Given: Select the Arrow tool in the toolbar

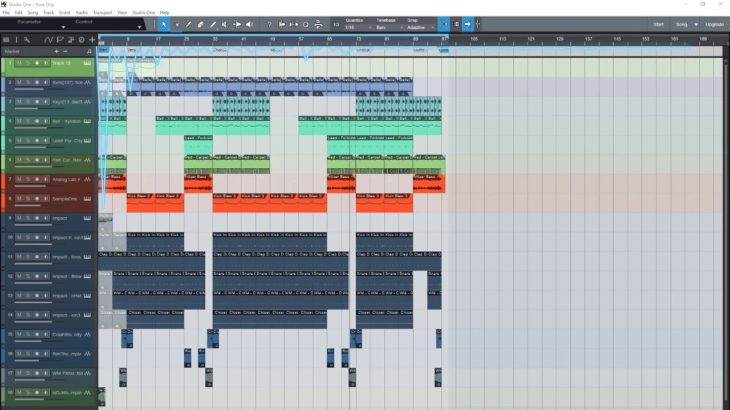Looking at the screenshot, I should [x=164, y=24].
